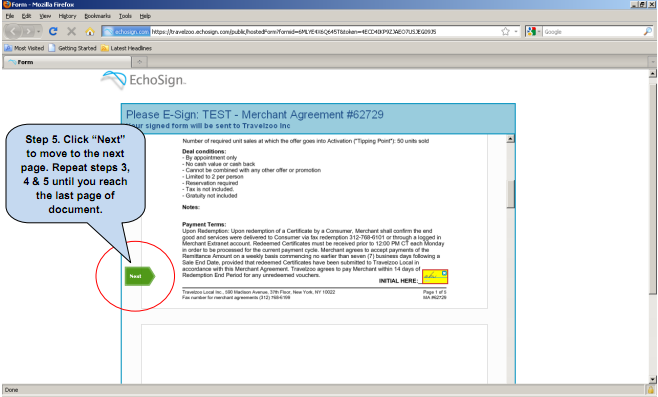
Task: Open the back/forward history dropdown arrow
Action: 38,31
